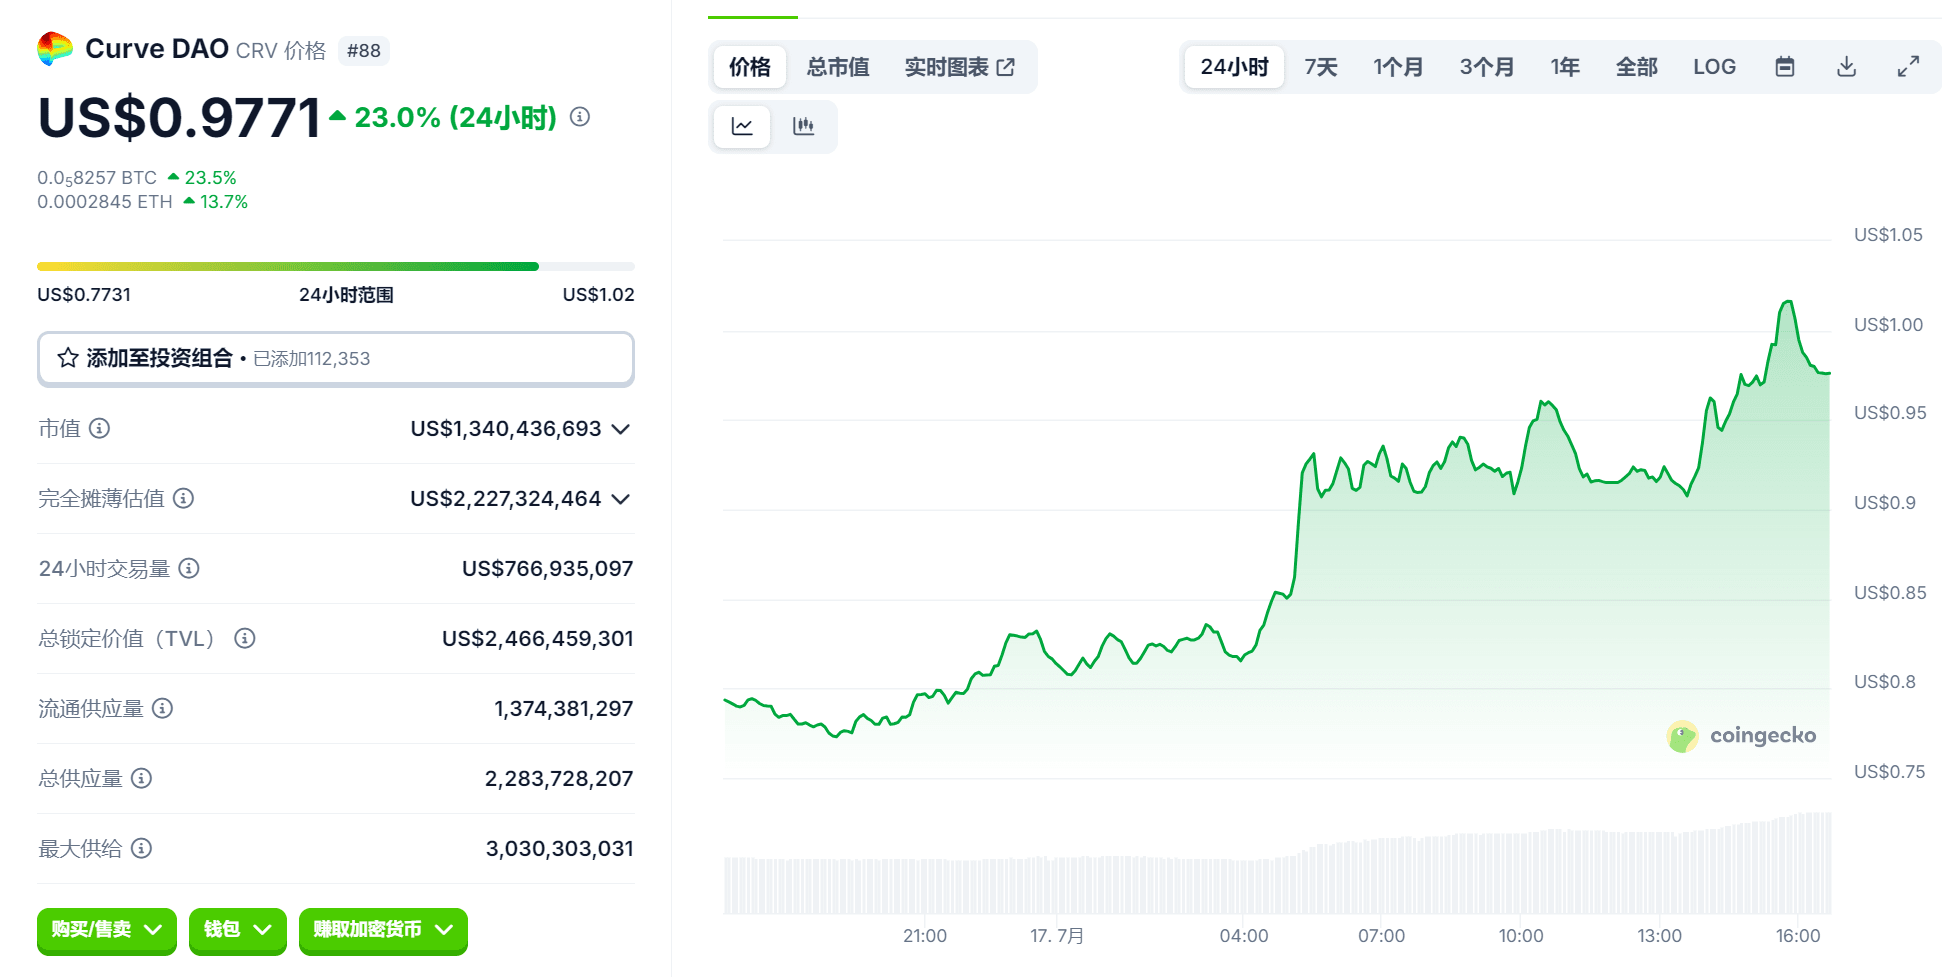Click the 3,030,303,031 max supply value

[x=560, y=849]
